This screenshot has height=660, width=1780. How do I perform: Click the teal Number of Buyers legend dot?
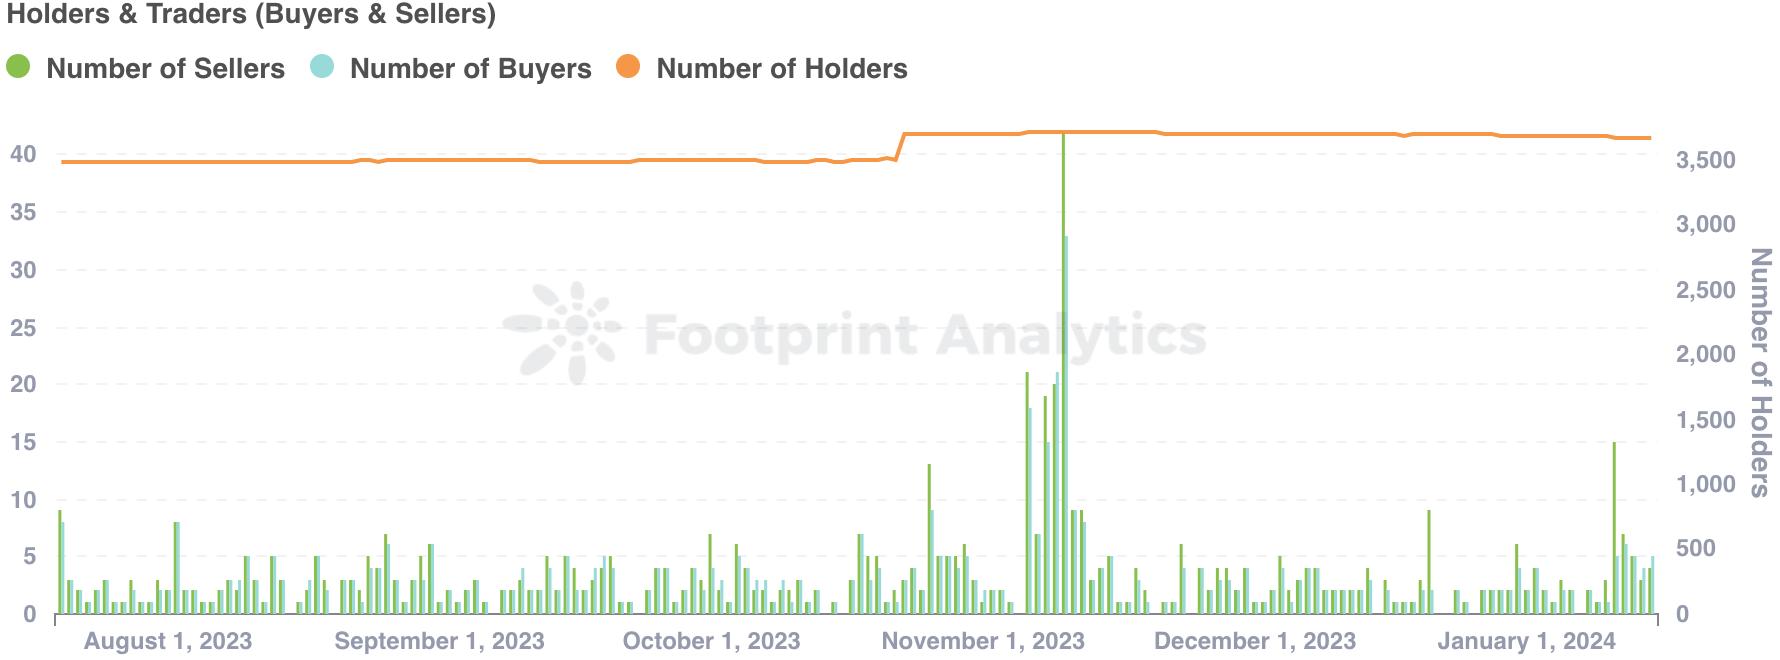point(322,67)
